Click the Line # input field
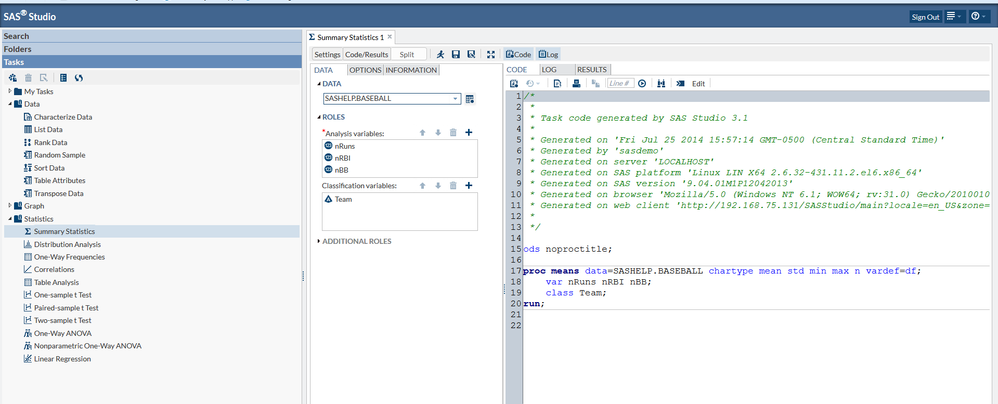The height and width of the screenshot is (404, 998). (x=618, y=83)
